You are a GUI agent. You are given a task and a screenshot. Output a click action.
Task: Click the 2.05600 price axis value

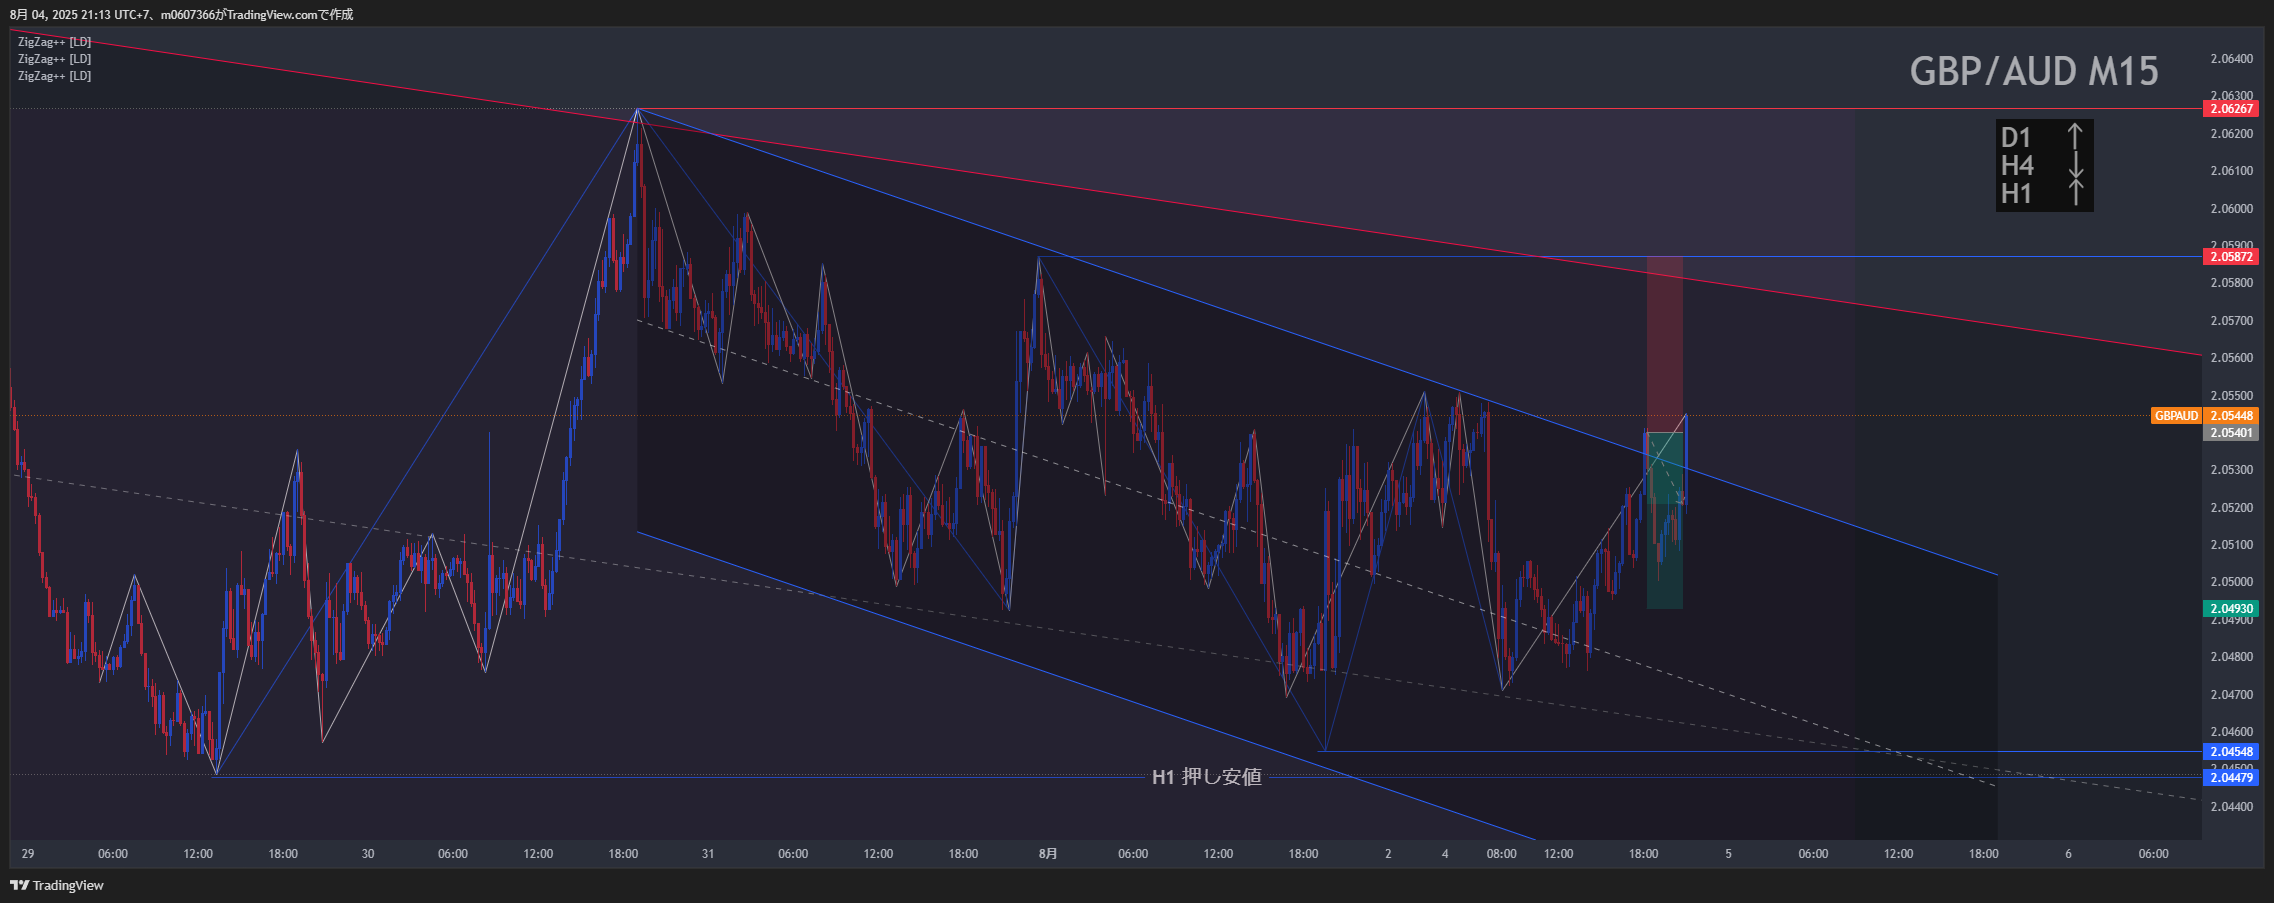[2231, 358]
